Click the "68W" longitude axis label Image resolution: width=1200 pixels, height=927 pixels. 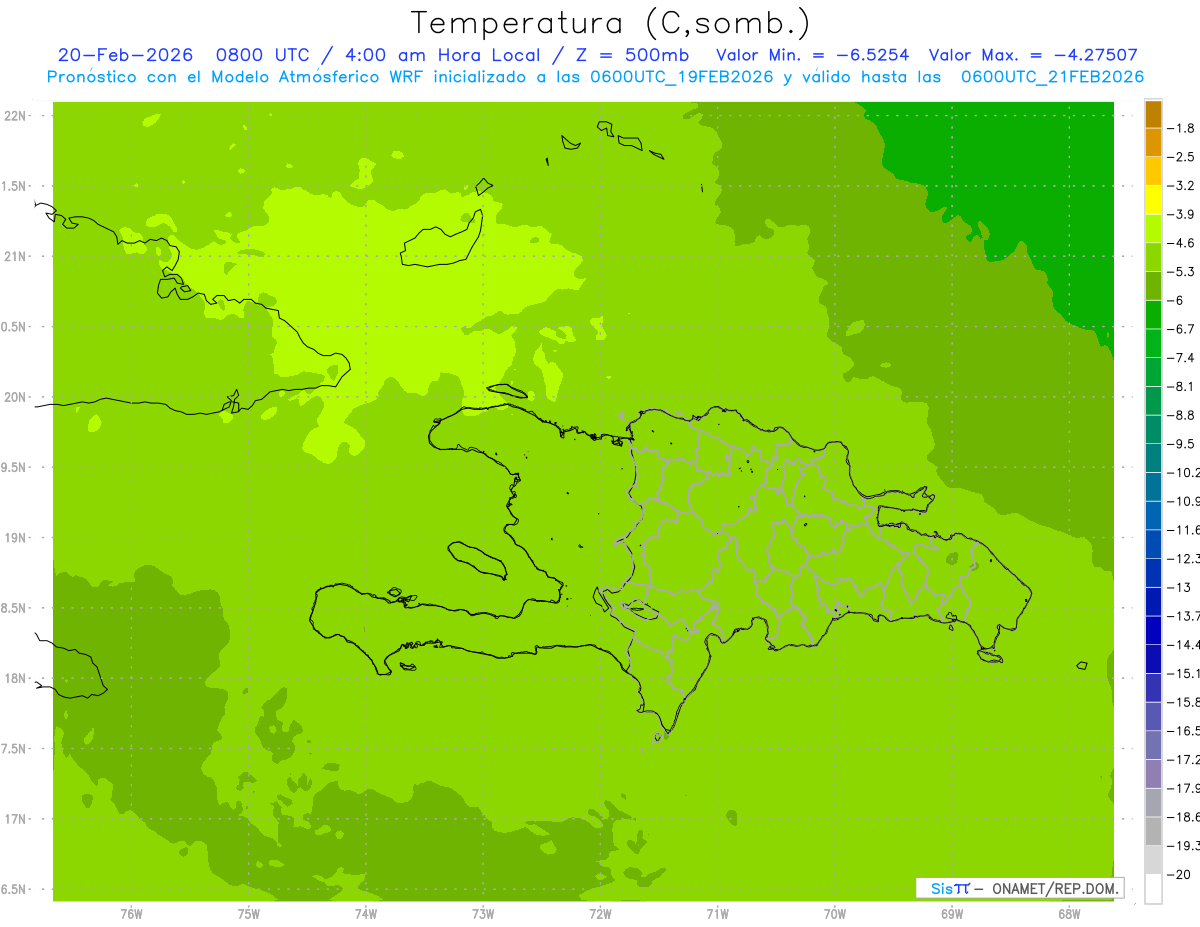pos(1069,914)
